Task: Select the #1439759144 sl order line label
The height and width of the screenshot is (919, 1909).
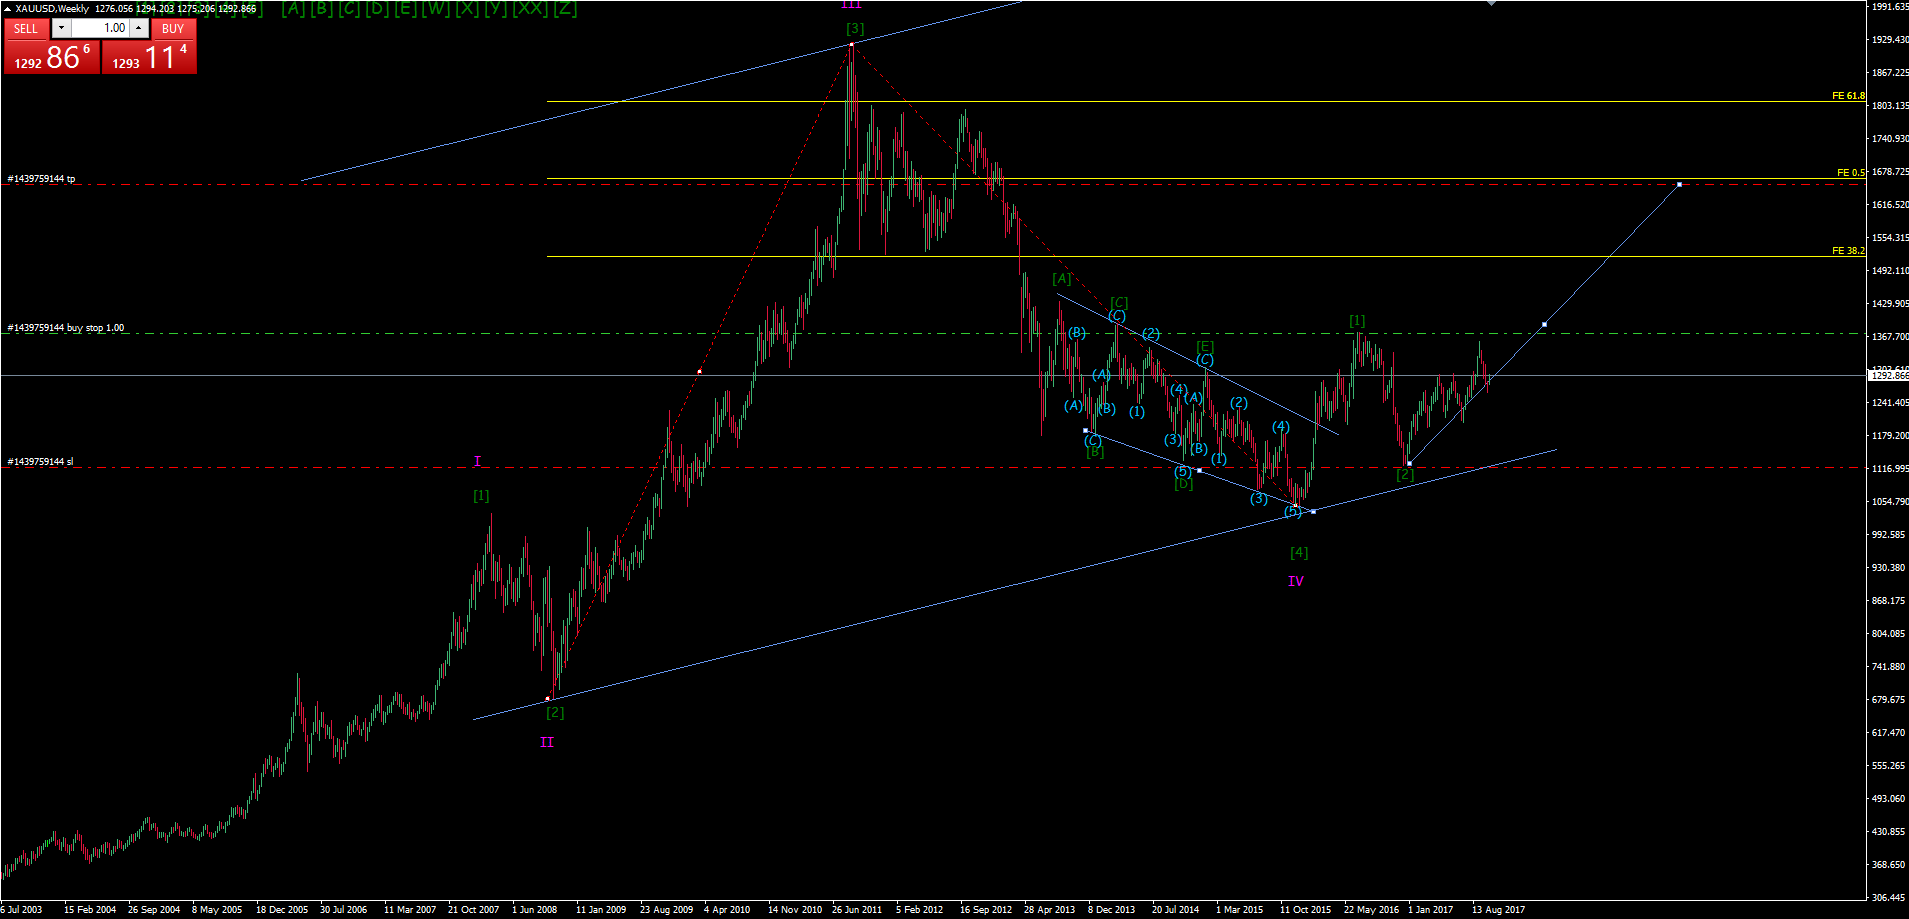Action: [x=40, y=461]
